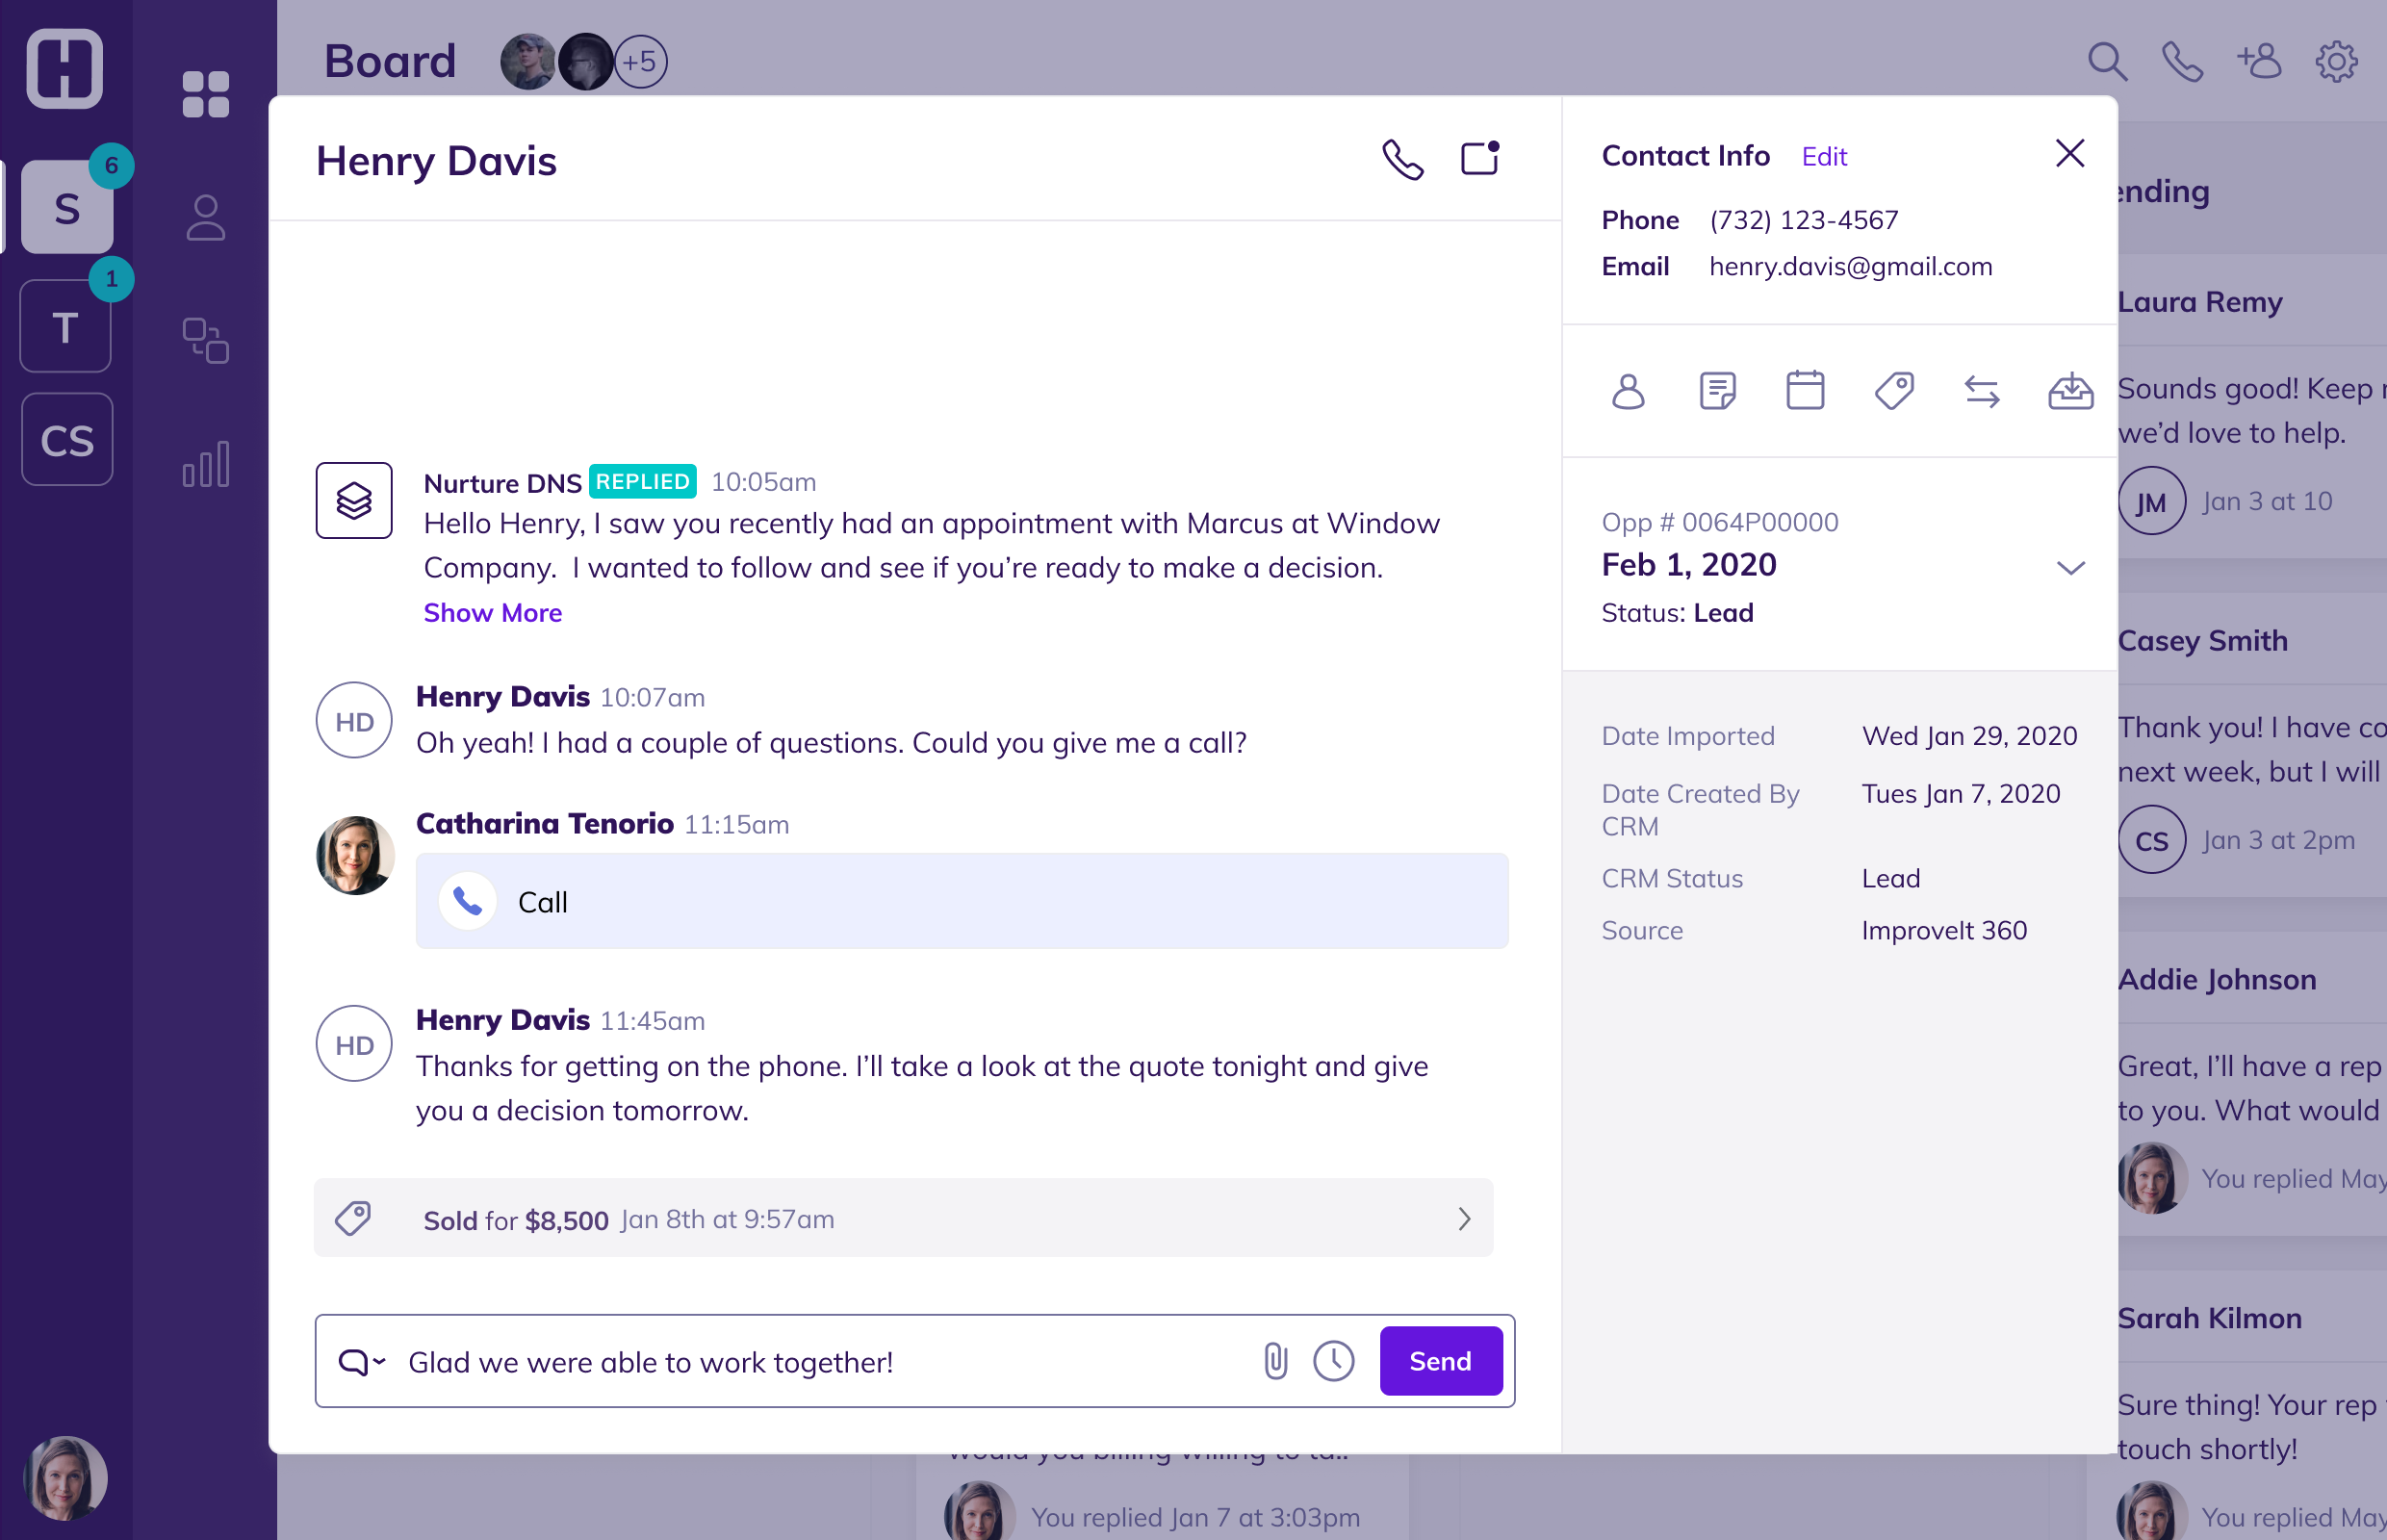The image size is (2387, 1540).
Task: Switch to the CS workspace tab
Action: [x=66, y=439]
